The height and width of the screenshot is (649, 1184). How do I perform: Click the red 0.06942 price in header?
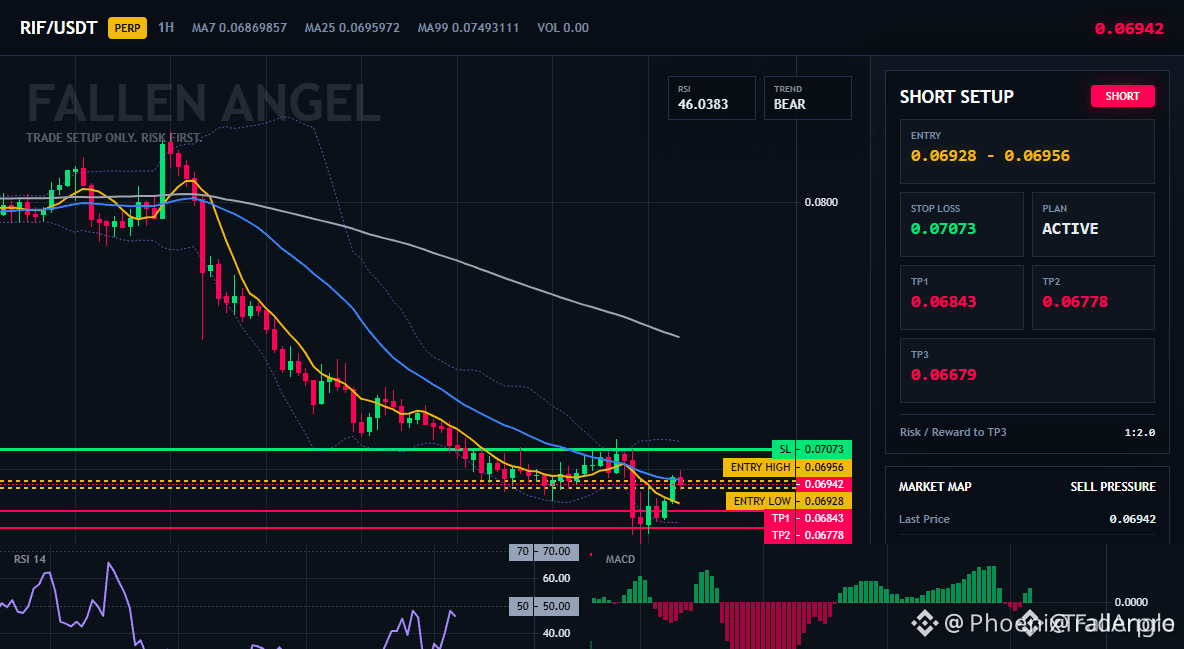[x=1129, y=29]
